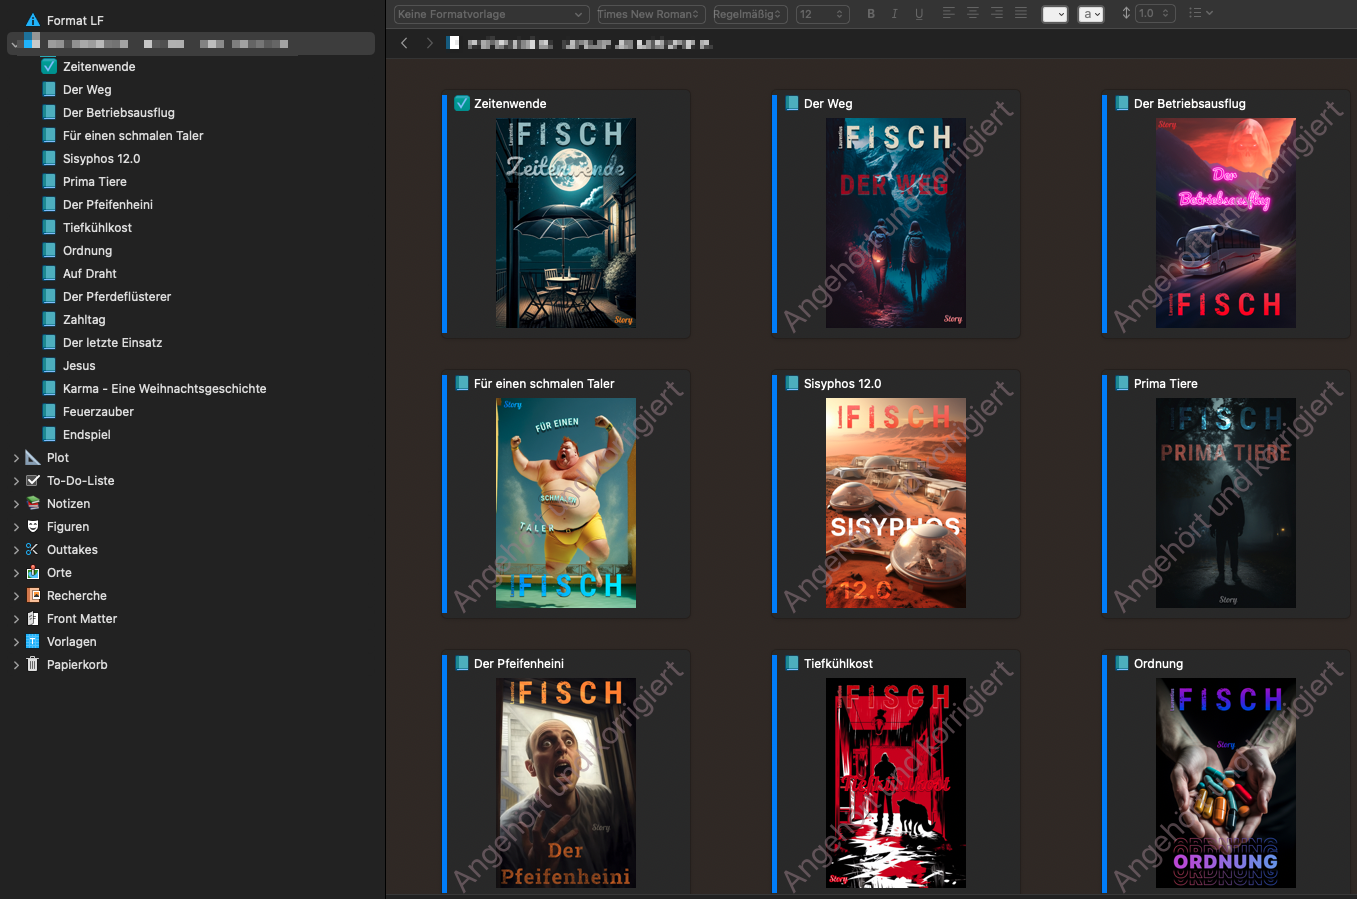Viewport: 1357px width, 899px height.
Task: Toggle the Zeitenwende checkbox in the binder
Action: tap(49, 67)
